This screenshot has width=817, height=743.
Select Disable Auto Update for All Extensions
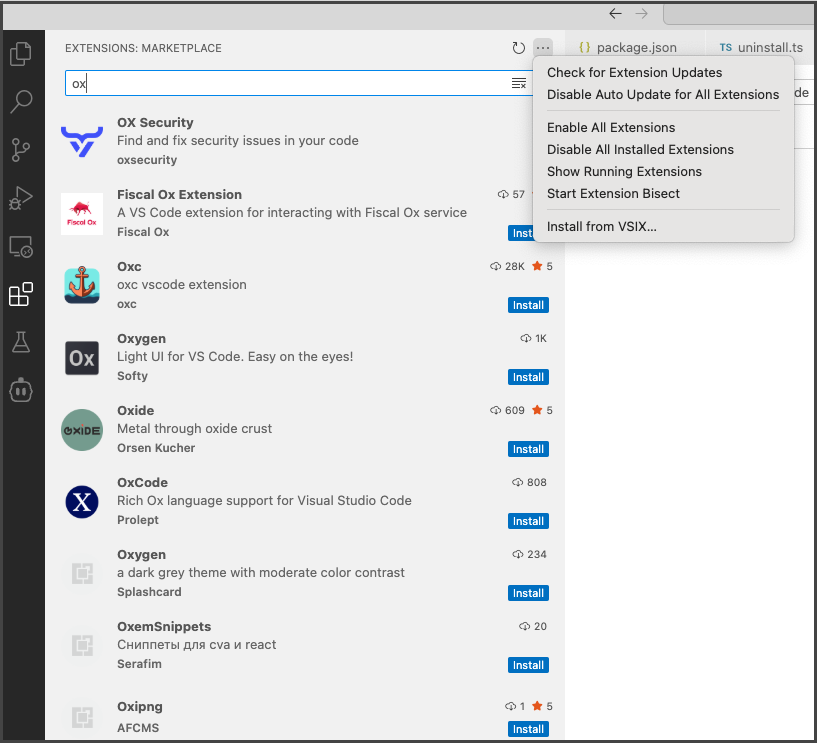pos(663,94)
